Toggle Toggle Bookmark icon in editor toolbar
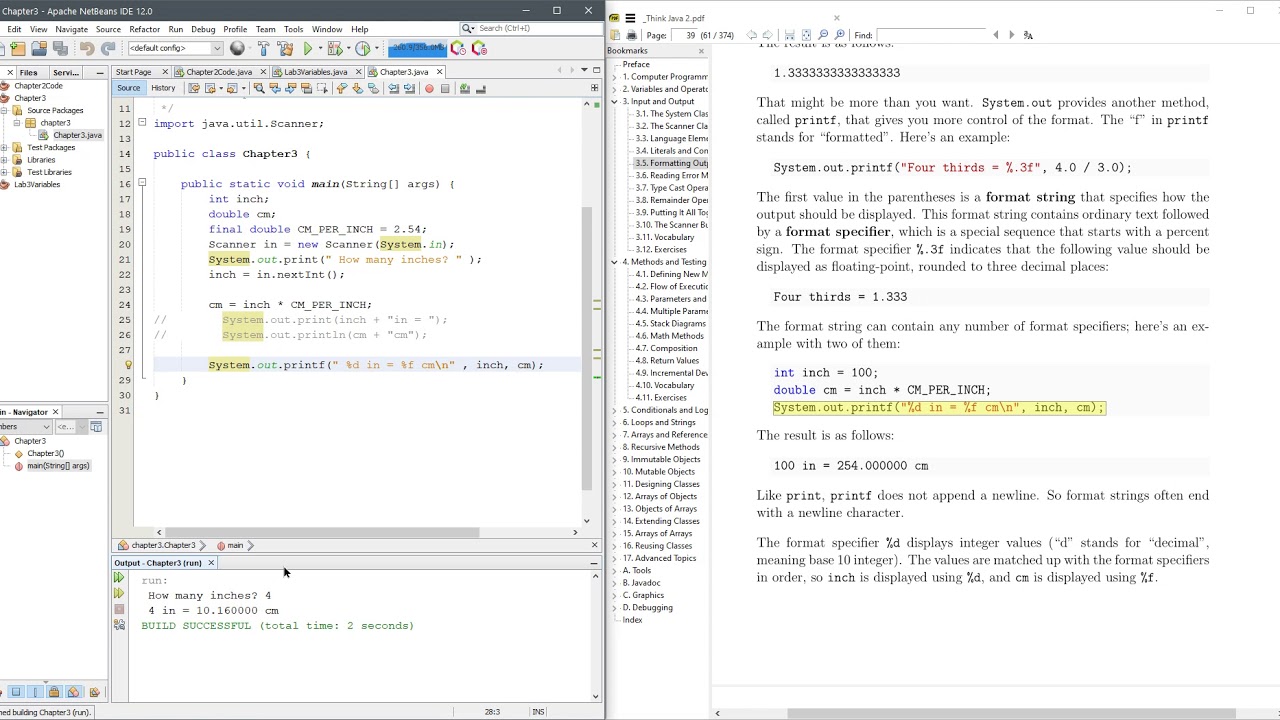The image size is (1280, 720). pos(373,88)
